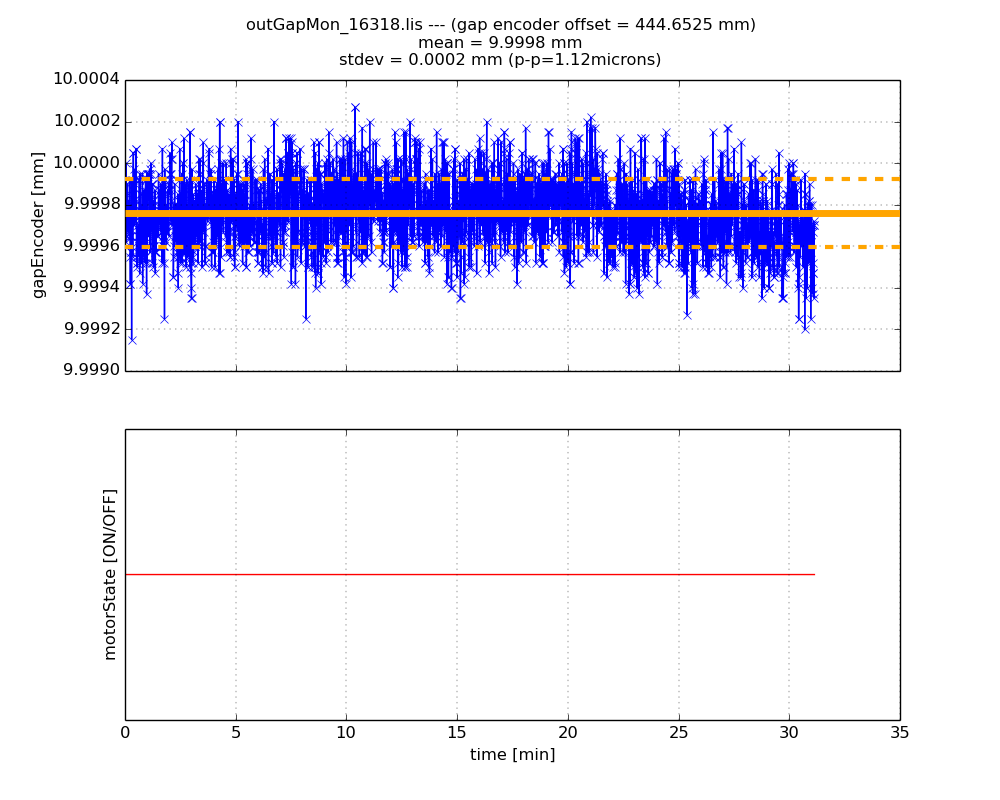Viewport: 1000px width, 800px height.
Task: Select the 9.9992 y-axis tick label
Action: 91,329
